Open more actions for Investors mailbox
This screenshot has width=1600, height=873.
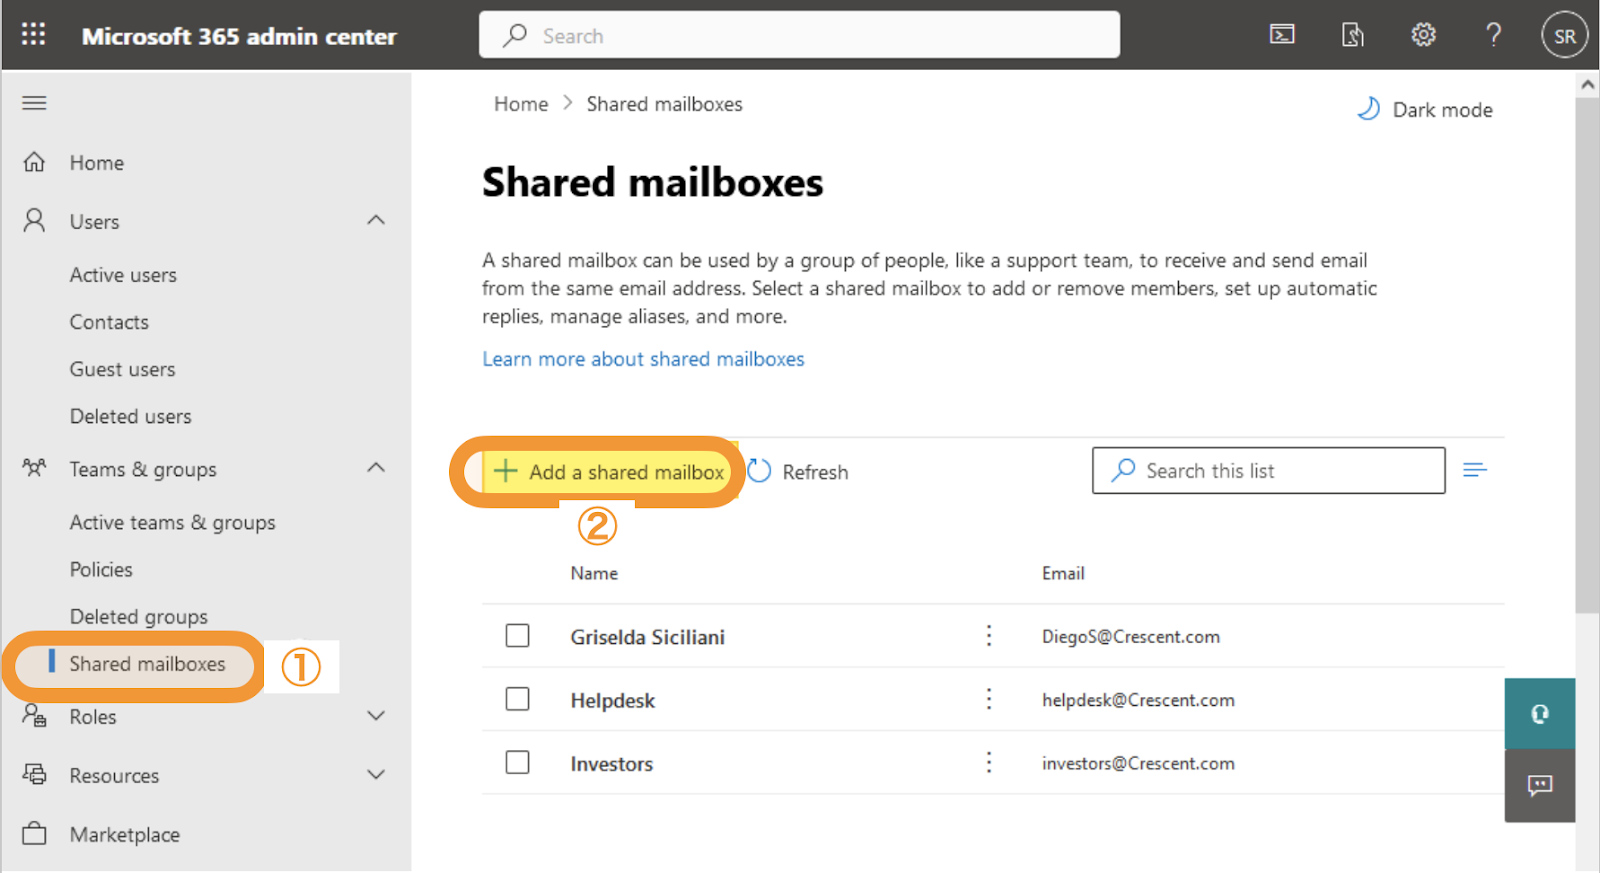[x=989, y=763]
